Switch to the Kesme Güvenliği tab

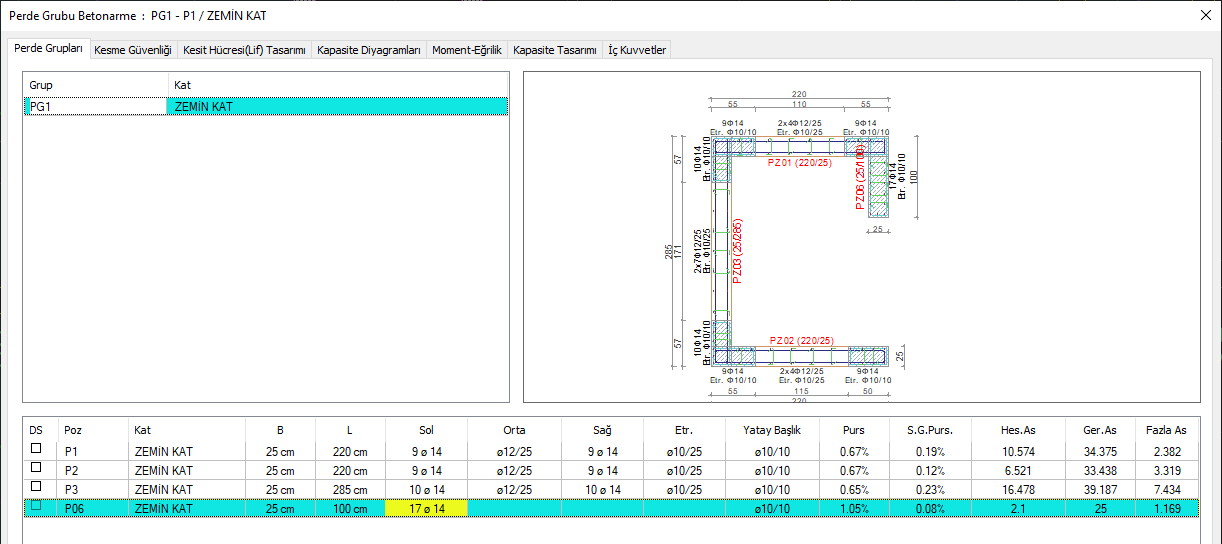click(x=133, y=50)
